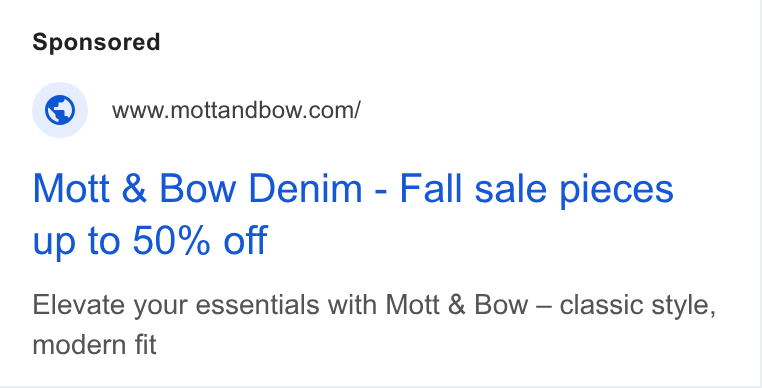The image size is (762, 388).
Task: Click the 'modern fit' description line
Action: point(94,345)
